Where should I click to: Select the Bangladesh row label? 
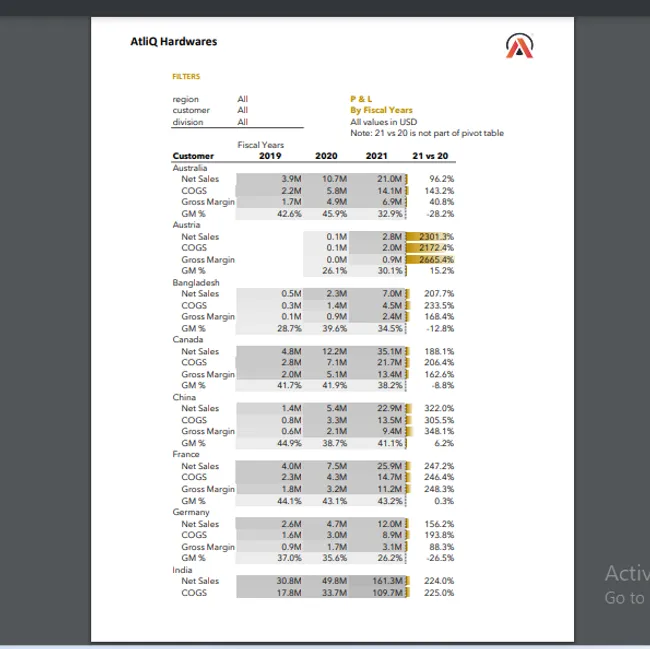pos(196,283)
